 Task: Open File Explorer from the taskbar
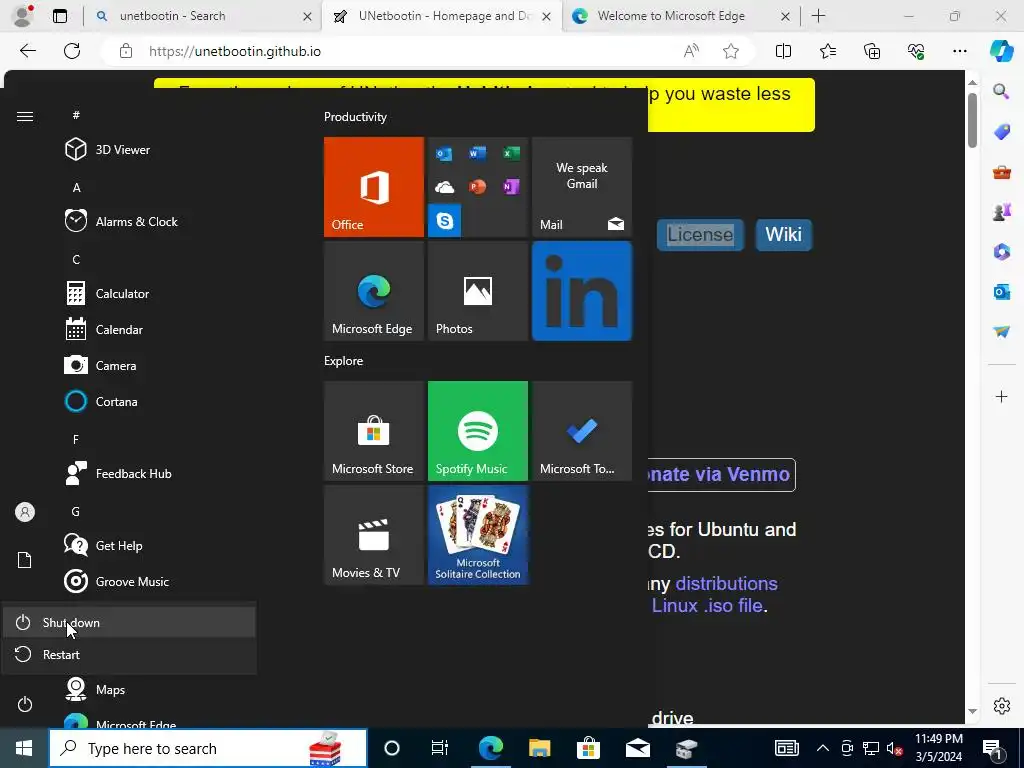539,748
